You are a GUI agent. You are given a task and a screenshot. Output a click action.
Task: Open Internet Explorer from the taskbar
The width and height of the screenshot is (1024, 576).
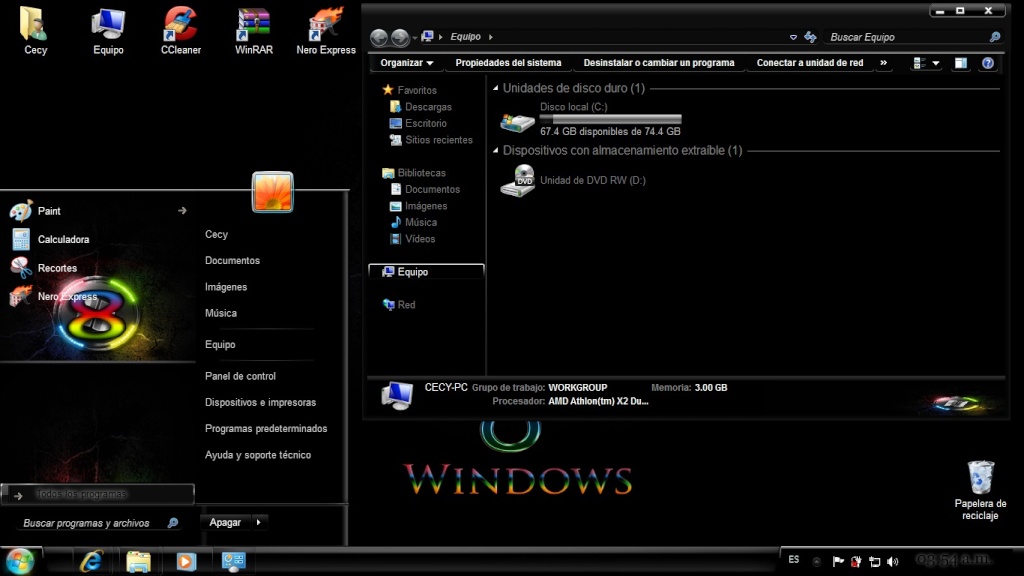tap(91, 561)
